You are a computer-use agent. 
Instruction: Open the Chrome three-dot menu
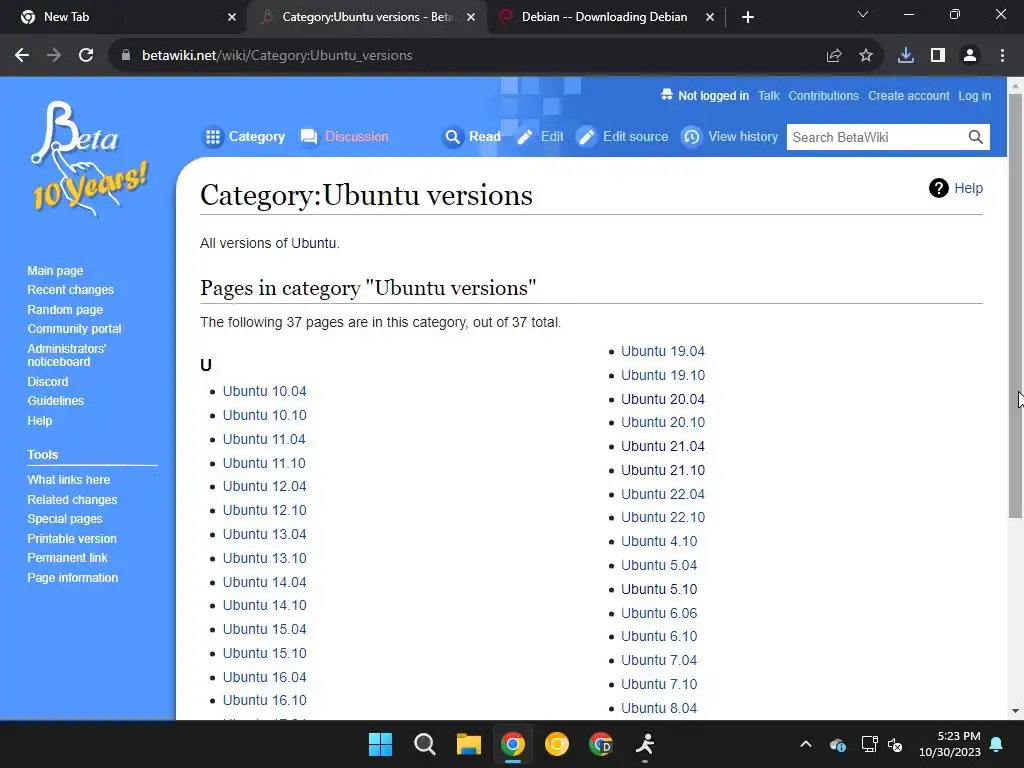point(1002,56)
